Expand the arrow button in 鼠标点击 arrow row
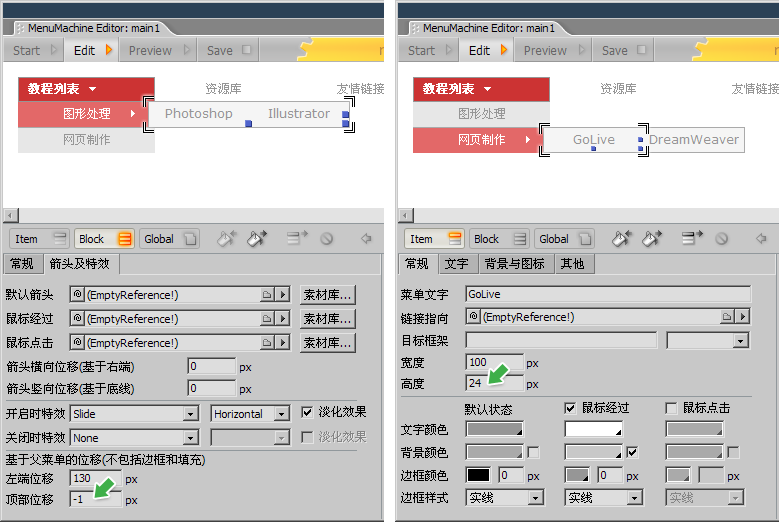 pos(283,342)
